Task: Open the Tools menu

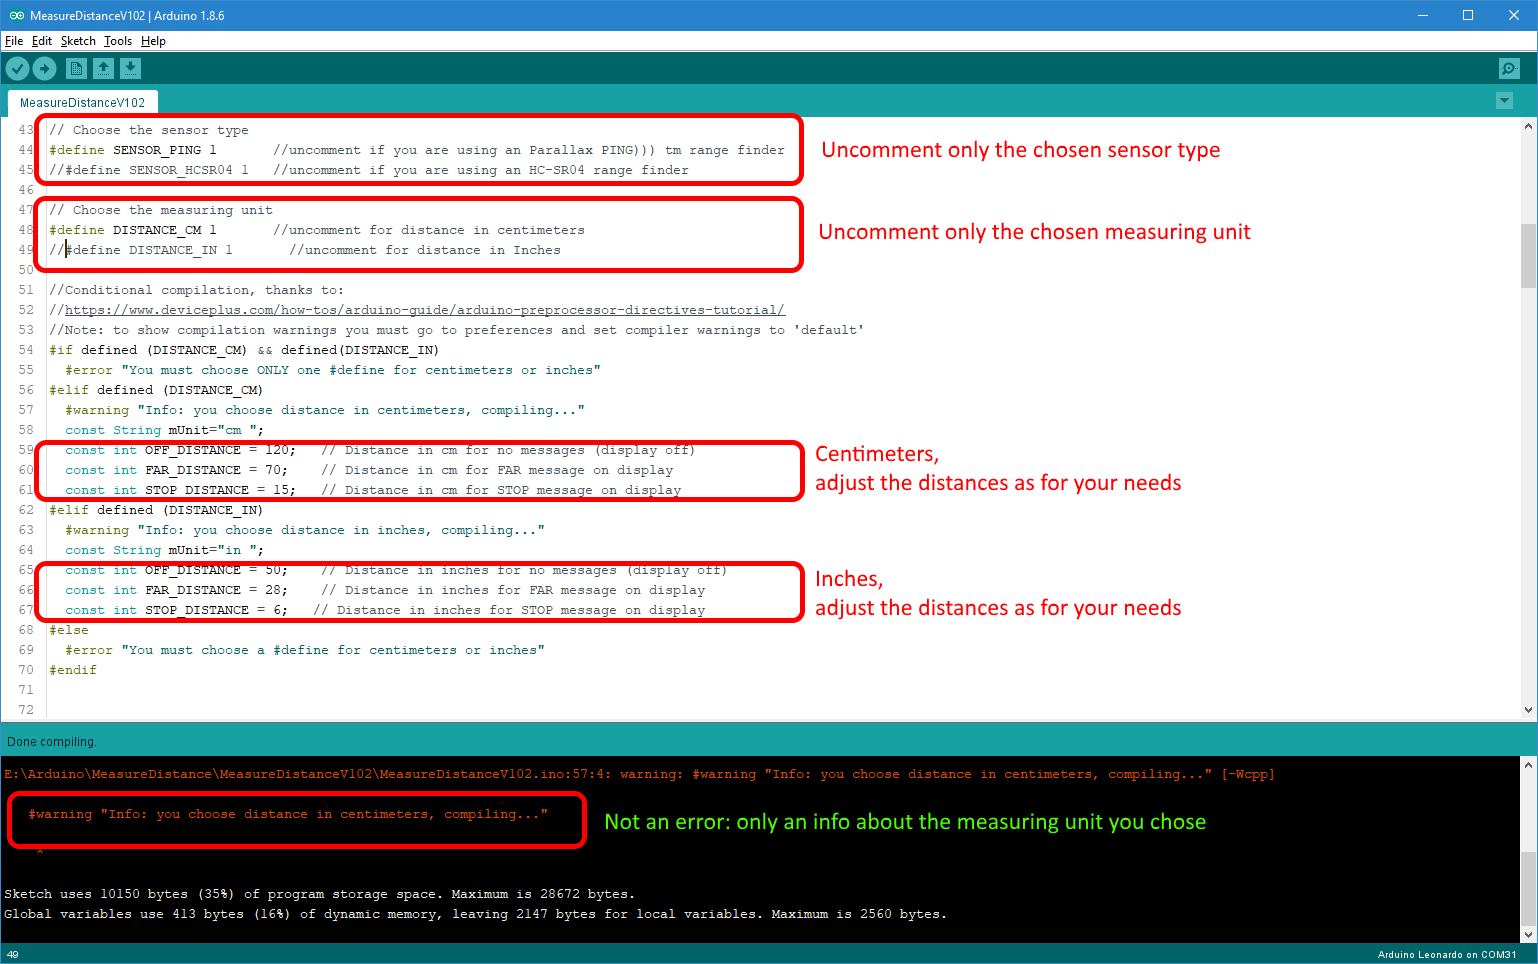Action: 117,41
